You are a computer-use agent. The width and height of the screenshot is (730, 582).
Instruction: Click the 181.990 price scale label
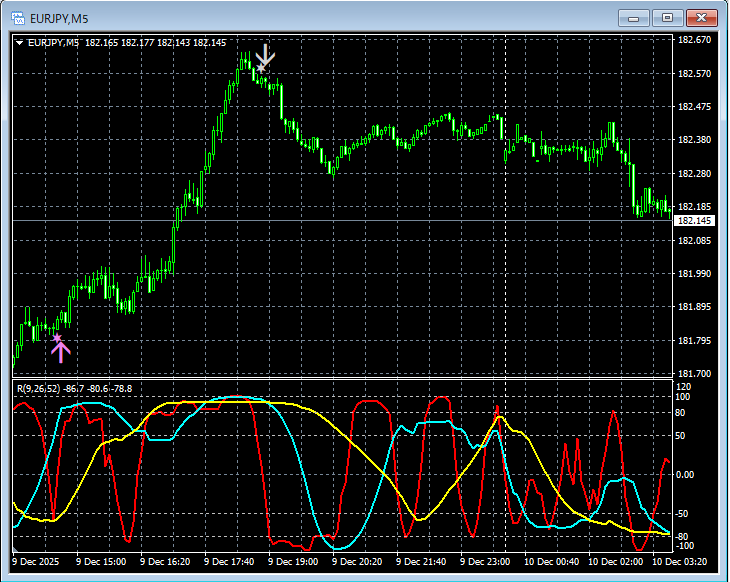(x=694, y=273)
